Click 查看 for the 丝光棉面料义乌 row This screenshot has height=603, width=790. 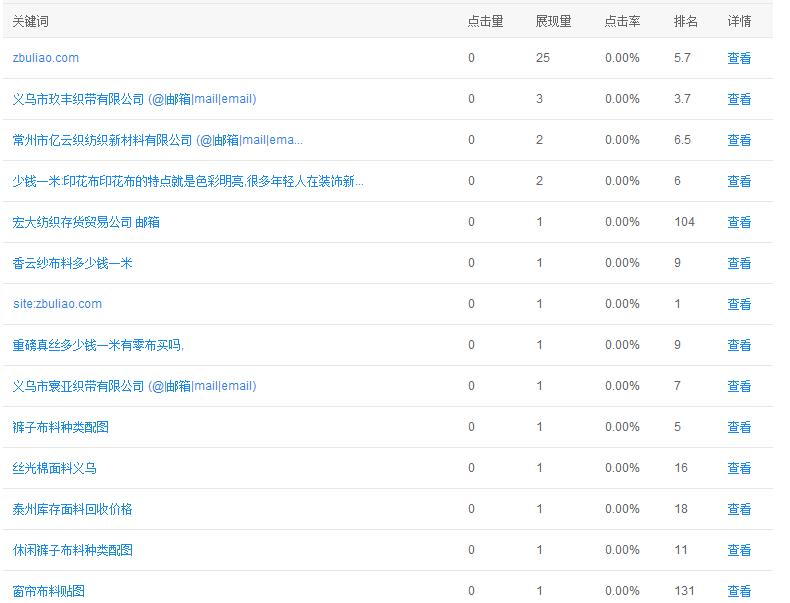pyautogui.click(x=739, y=468)
